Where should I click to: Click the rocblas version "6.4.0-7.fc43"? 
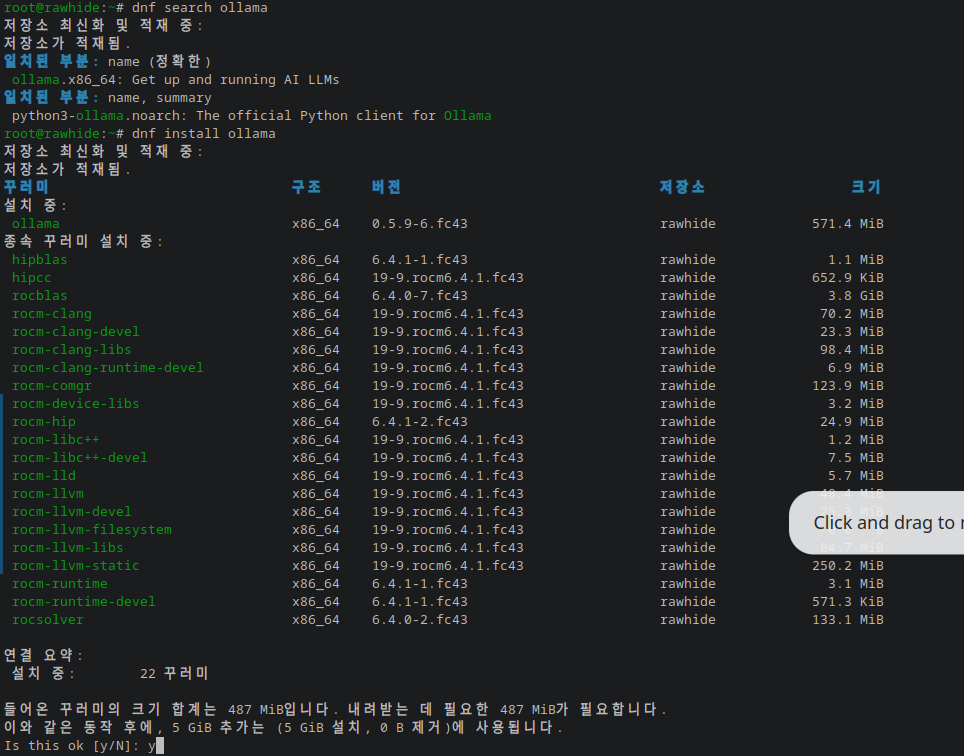point(420,296)
